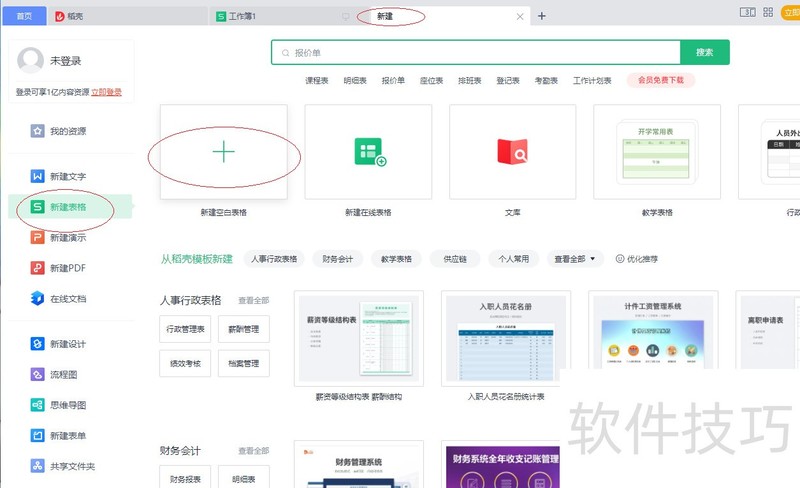
Task: Click the green 搜索 button
Action: (x=704, y=52)
